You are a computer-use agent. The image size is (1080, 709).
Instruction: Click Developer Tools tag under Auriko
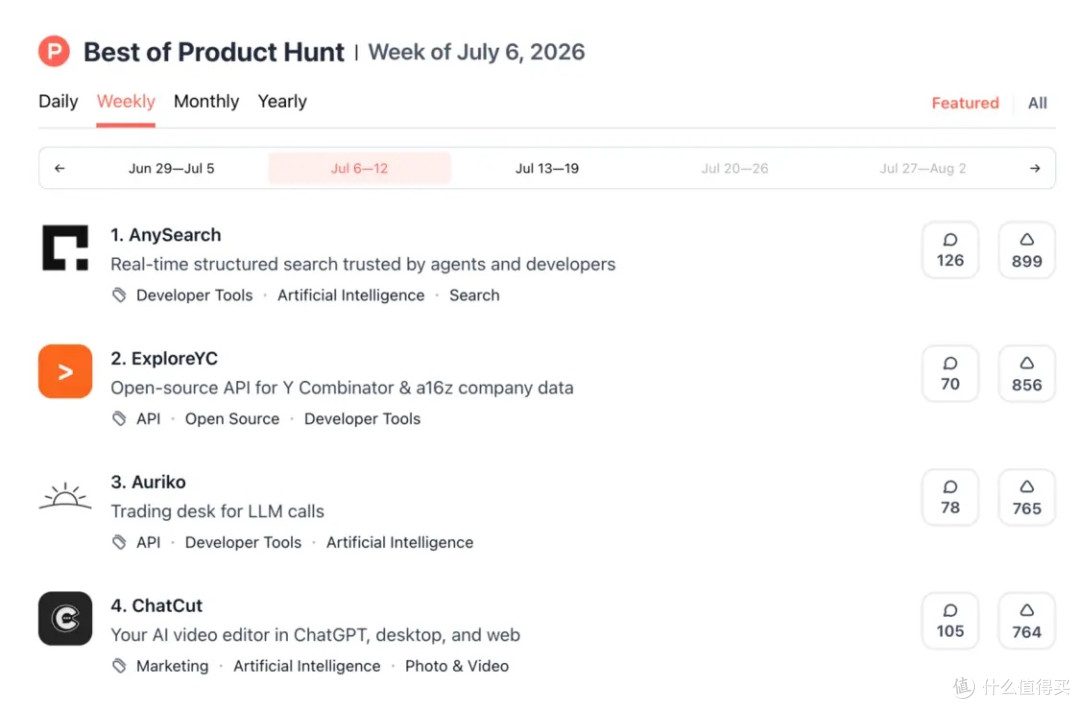coord(243,542)
